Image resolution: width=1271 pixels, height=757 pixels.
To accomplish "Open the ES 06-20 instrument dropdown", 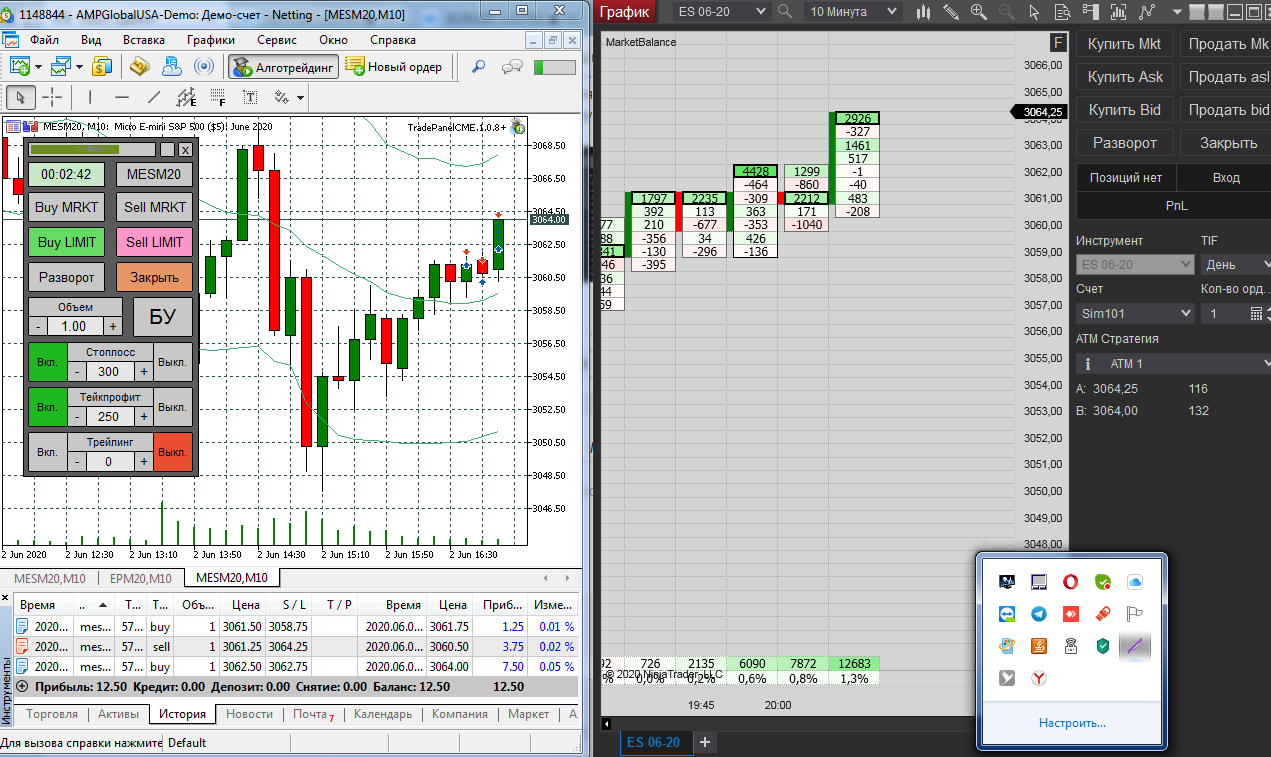I will (x=721, y=11).
